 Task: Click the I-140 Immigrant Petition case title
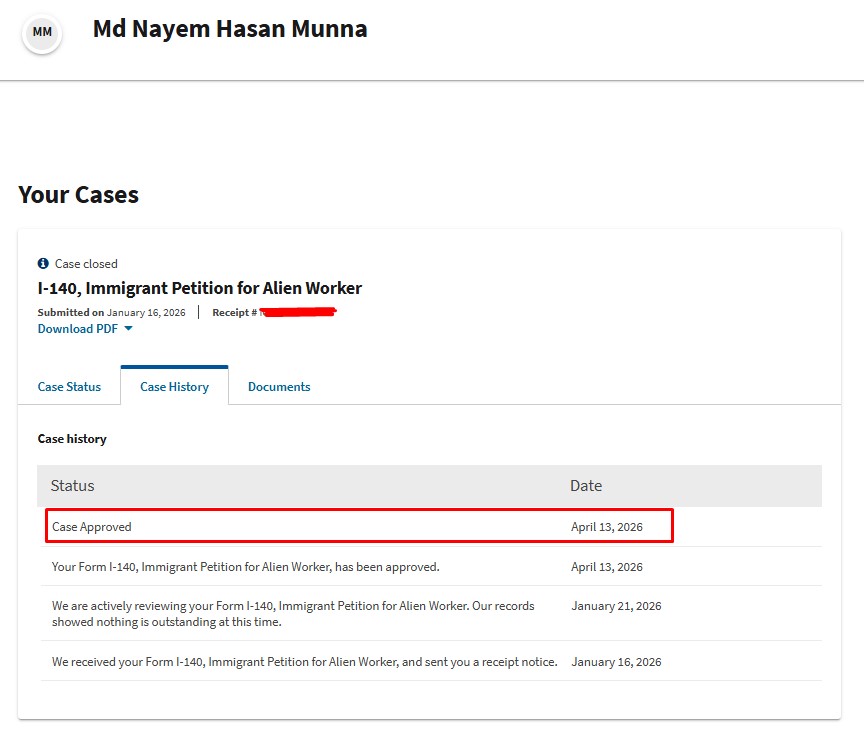point(200,288)
